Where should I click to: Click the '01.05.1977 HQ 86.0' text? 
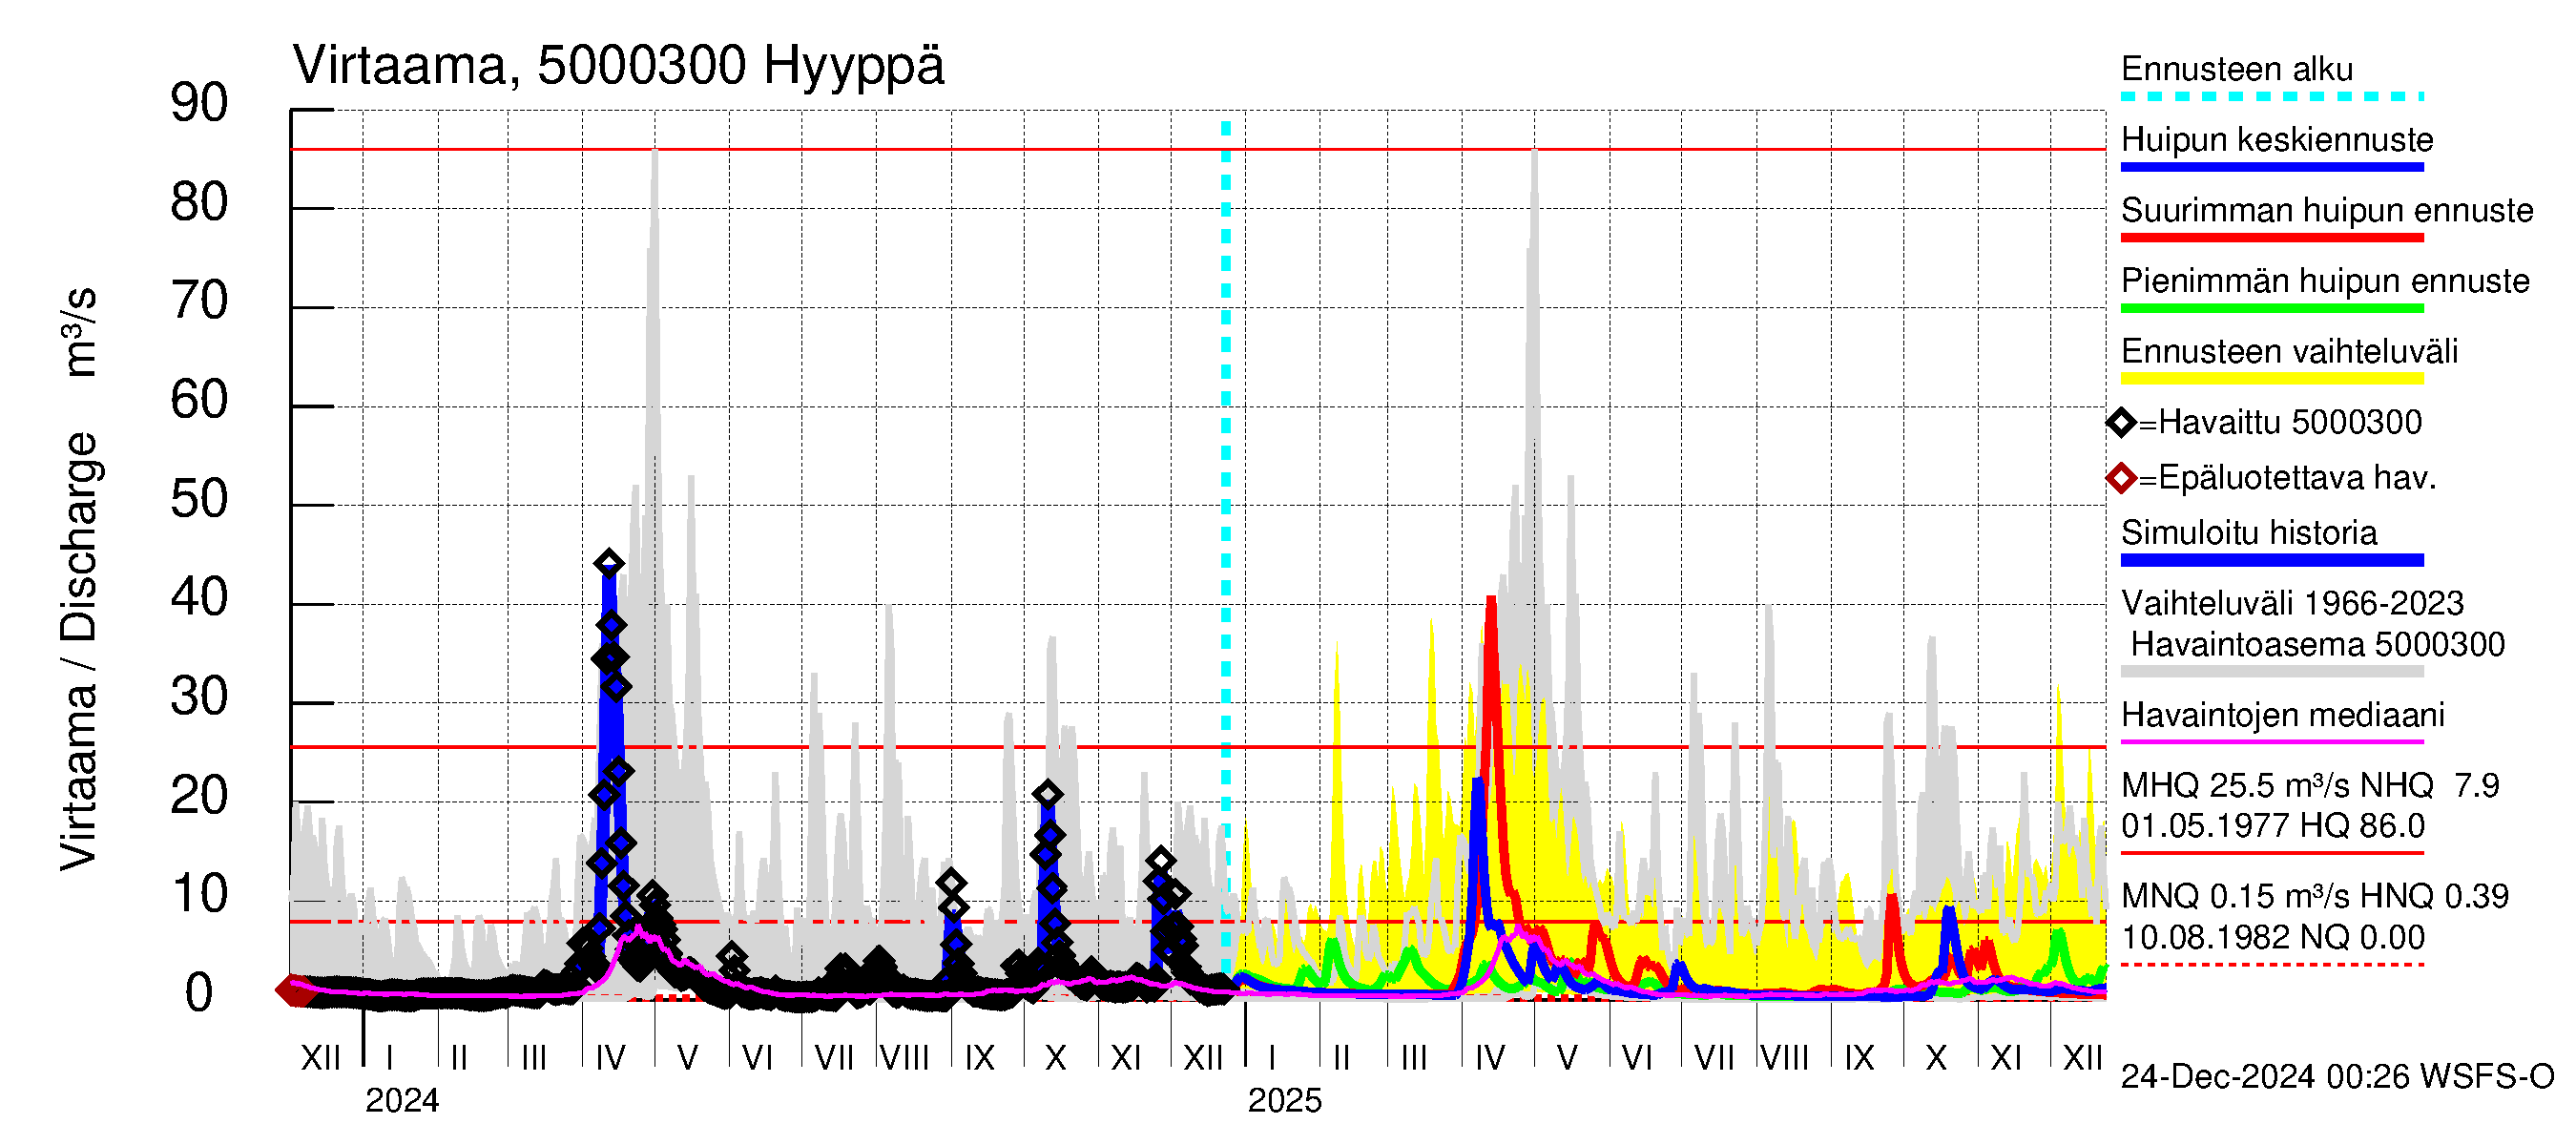(x=2273, y=826)
